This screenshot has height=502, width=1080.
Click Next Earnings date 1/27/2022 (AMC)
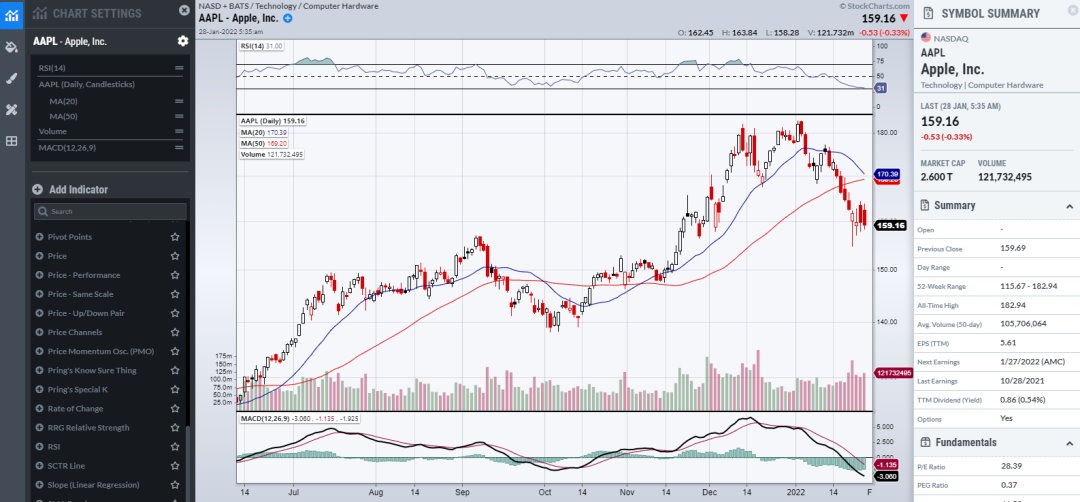click(1032, 362)
